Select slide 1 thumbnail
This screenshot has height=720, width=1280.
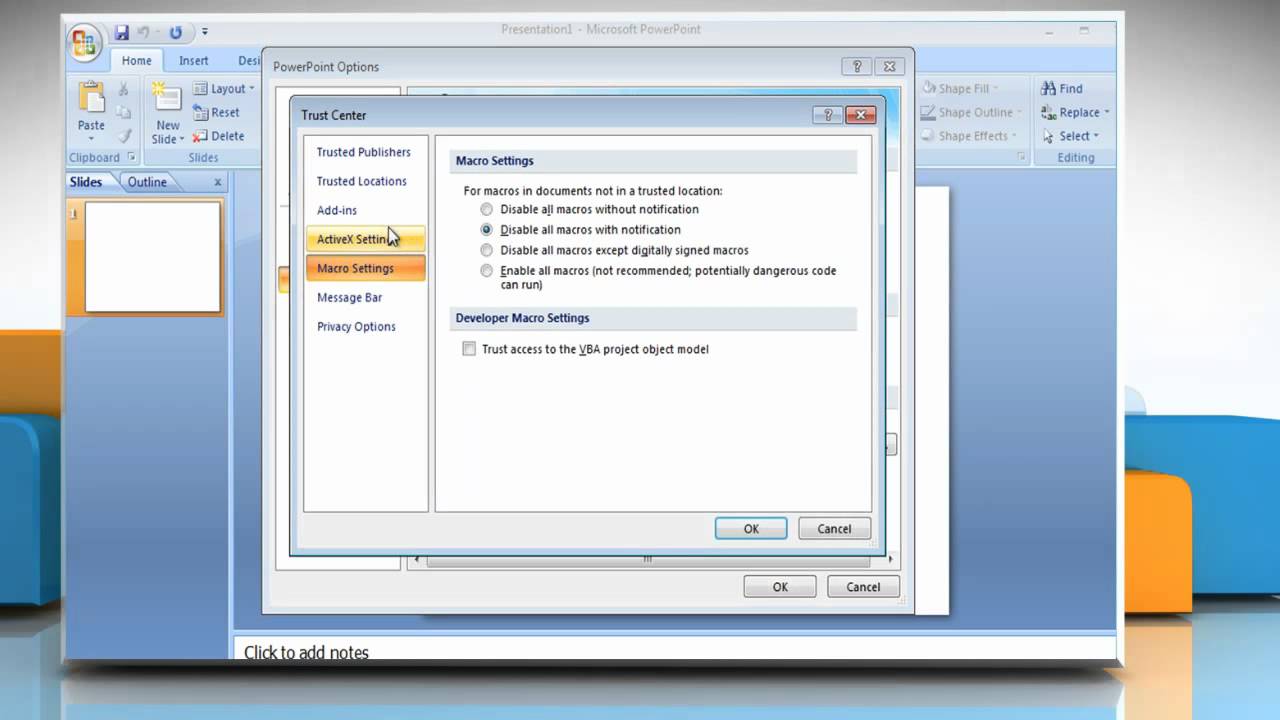[152, 257]
